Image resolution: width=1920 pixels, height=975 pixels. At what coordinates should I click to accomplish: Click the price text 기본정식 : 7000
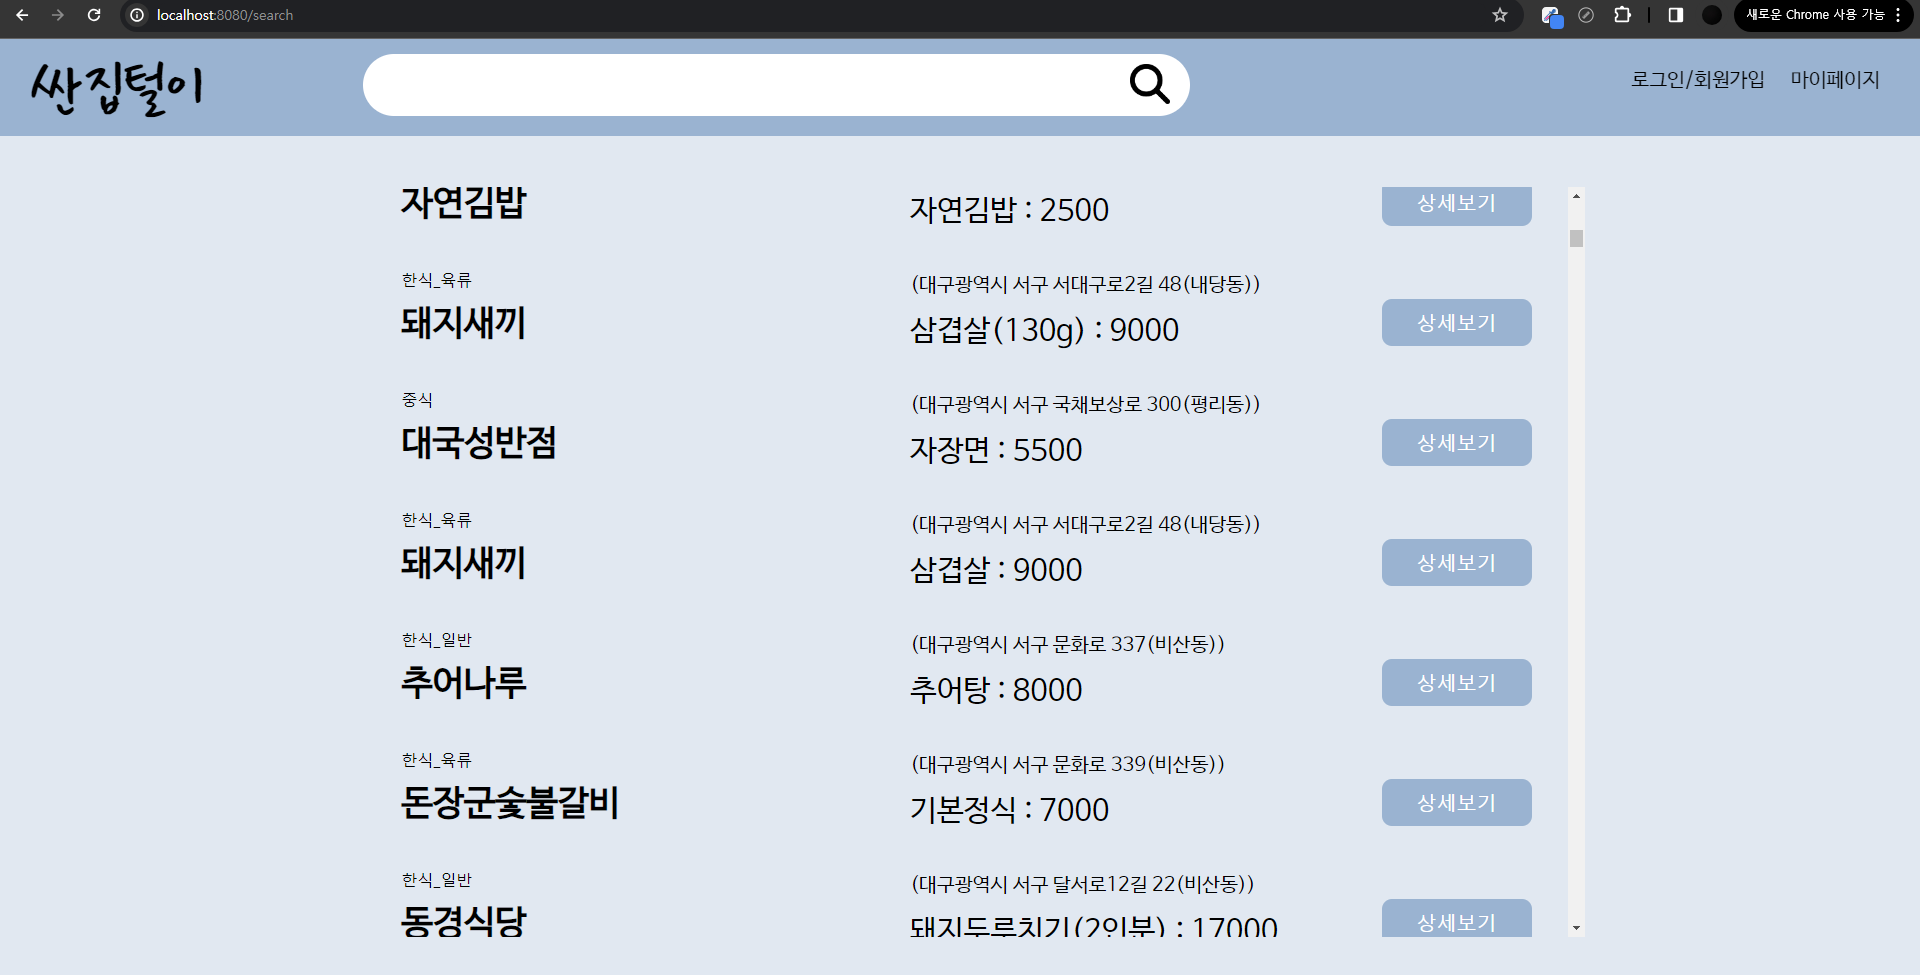pos(1009,810)
